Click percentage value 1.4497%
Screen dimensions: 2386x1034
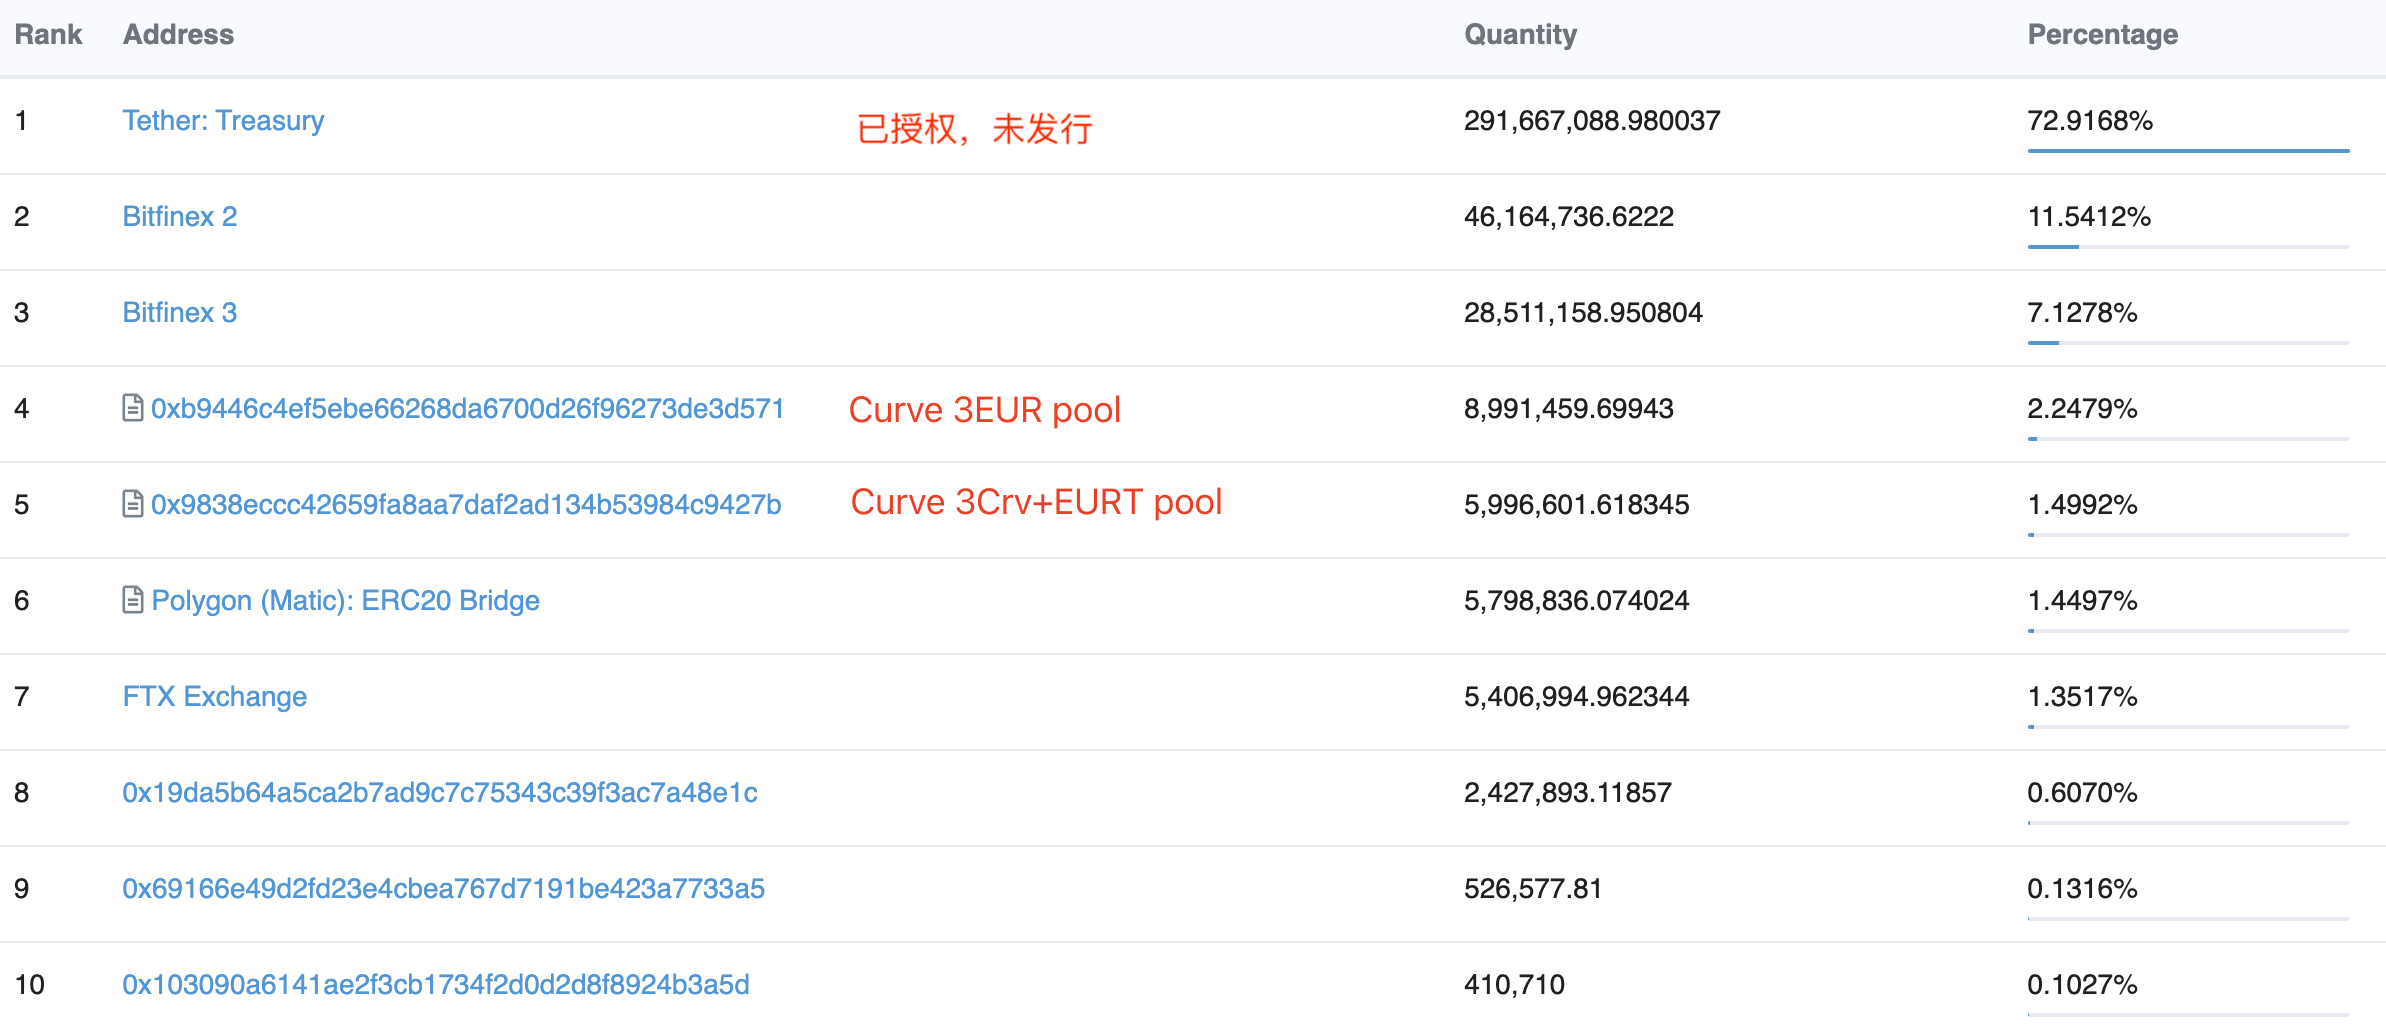[2082, 601]
